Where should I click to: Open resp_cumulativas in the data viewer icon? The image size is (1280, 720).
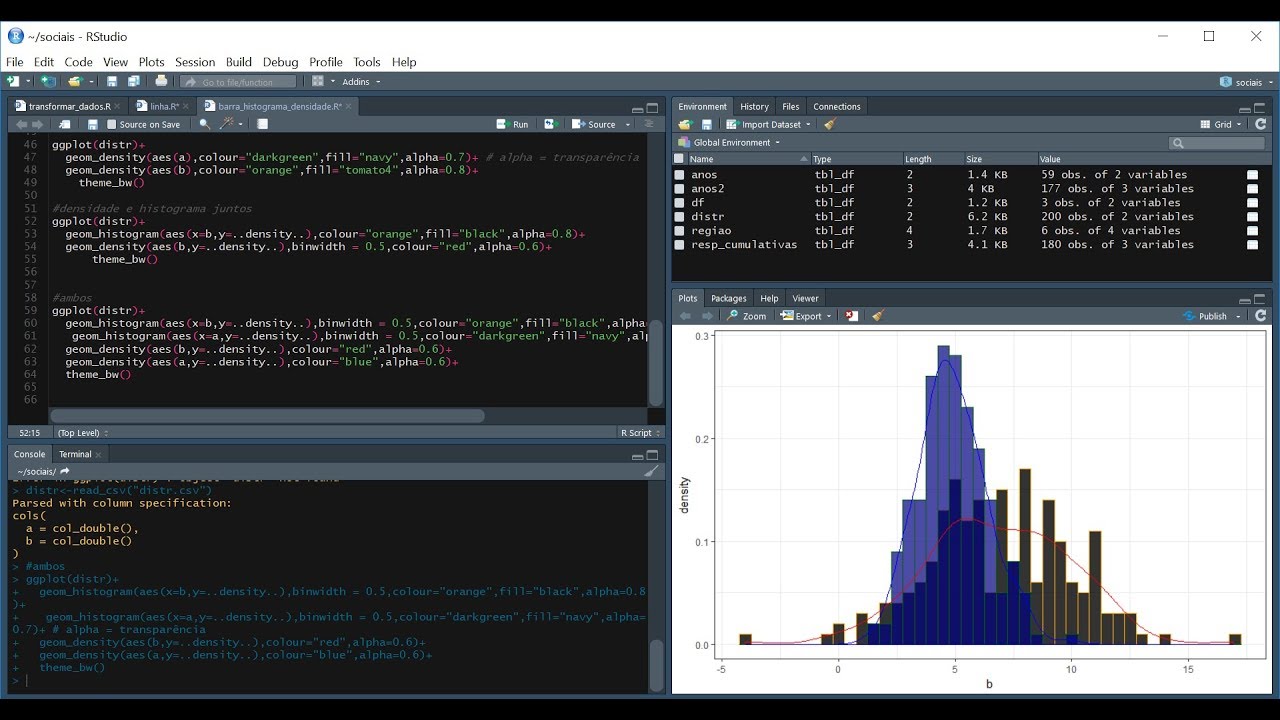point(1252,245)
